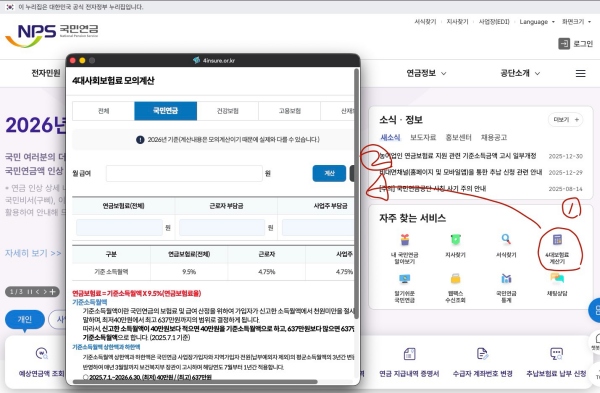The height and width of the screenshot is (393, 600).
Task: Click the 더보기 + button
Action: pos(566,120)
